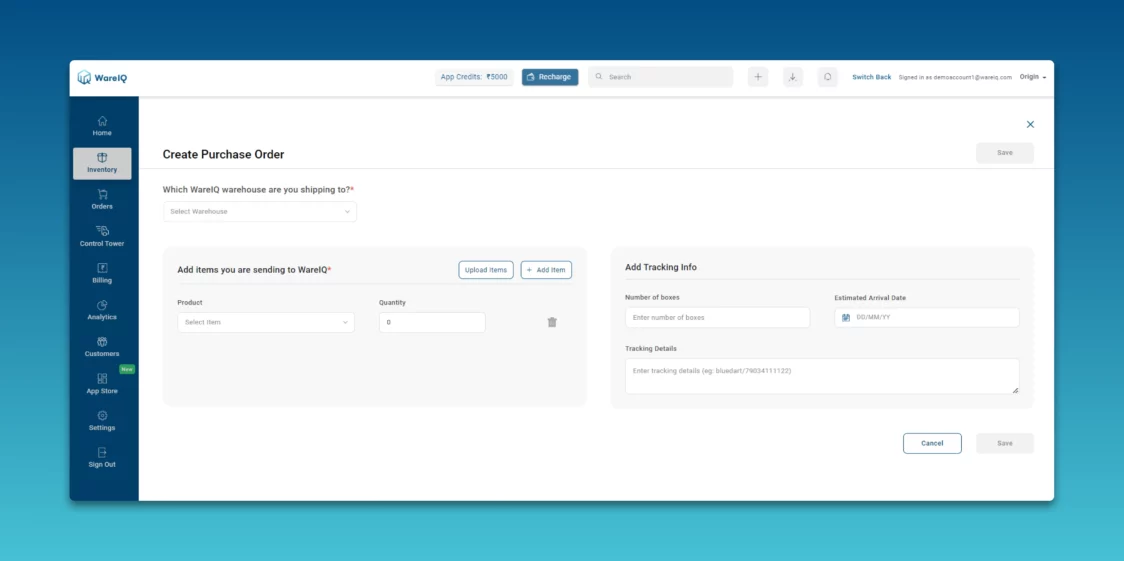The height and width of the screenshot is (561, 1124).
Task: Open Customers in sidebar
Action: coord(102,347)
